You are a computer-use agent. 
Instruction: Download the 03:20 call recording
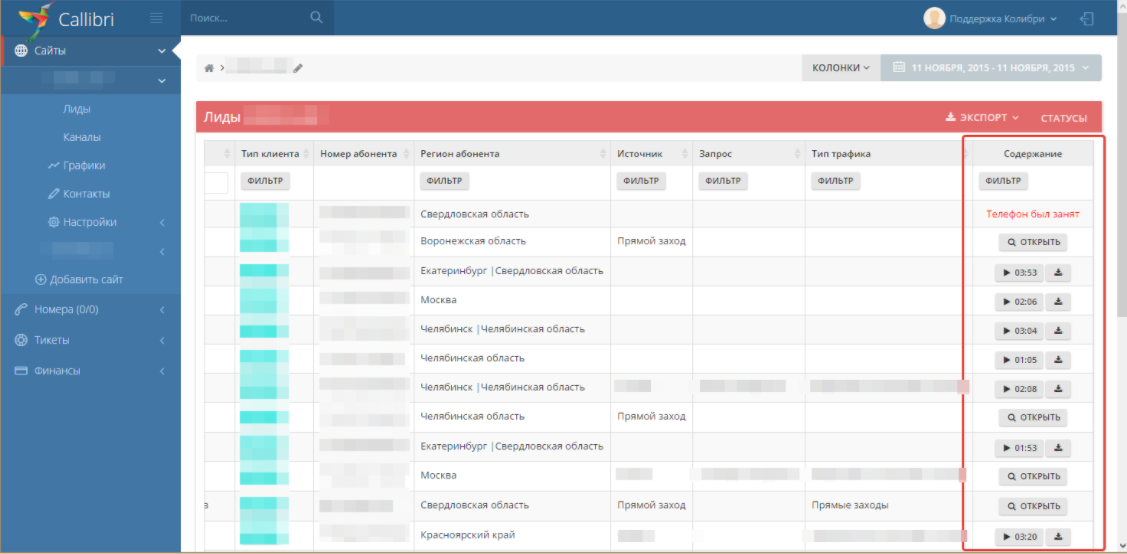pyautogui.click(x=1058, y=537)
